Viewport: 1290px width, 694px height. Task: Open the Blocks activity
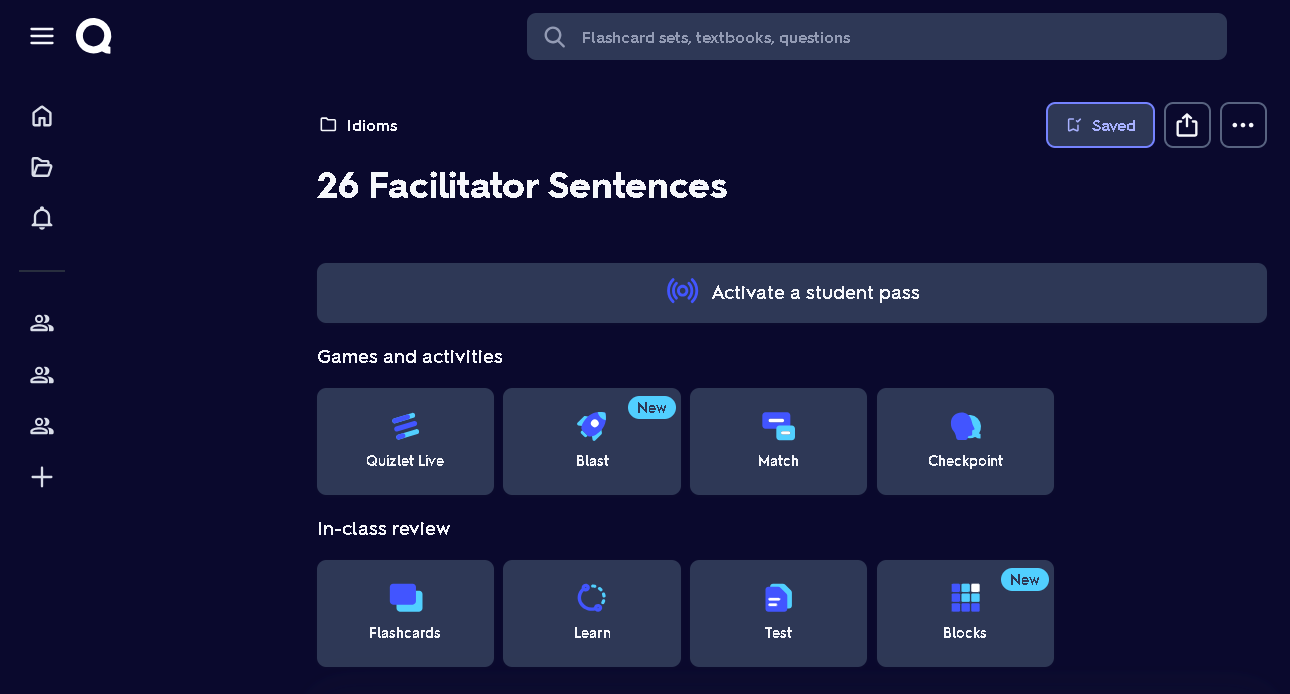pos(965,613)
